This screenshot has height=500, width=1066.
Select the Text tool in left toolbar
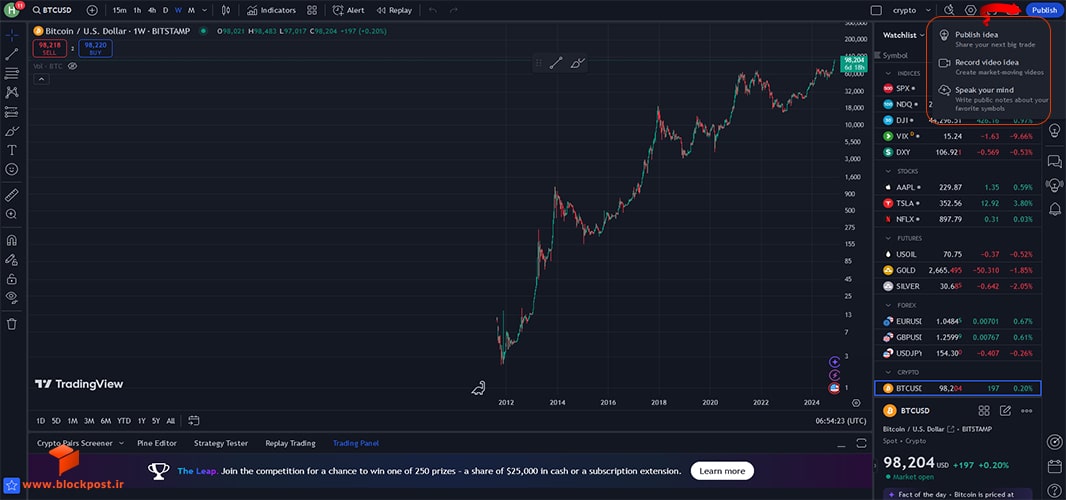point(12,150)
